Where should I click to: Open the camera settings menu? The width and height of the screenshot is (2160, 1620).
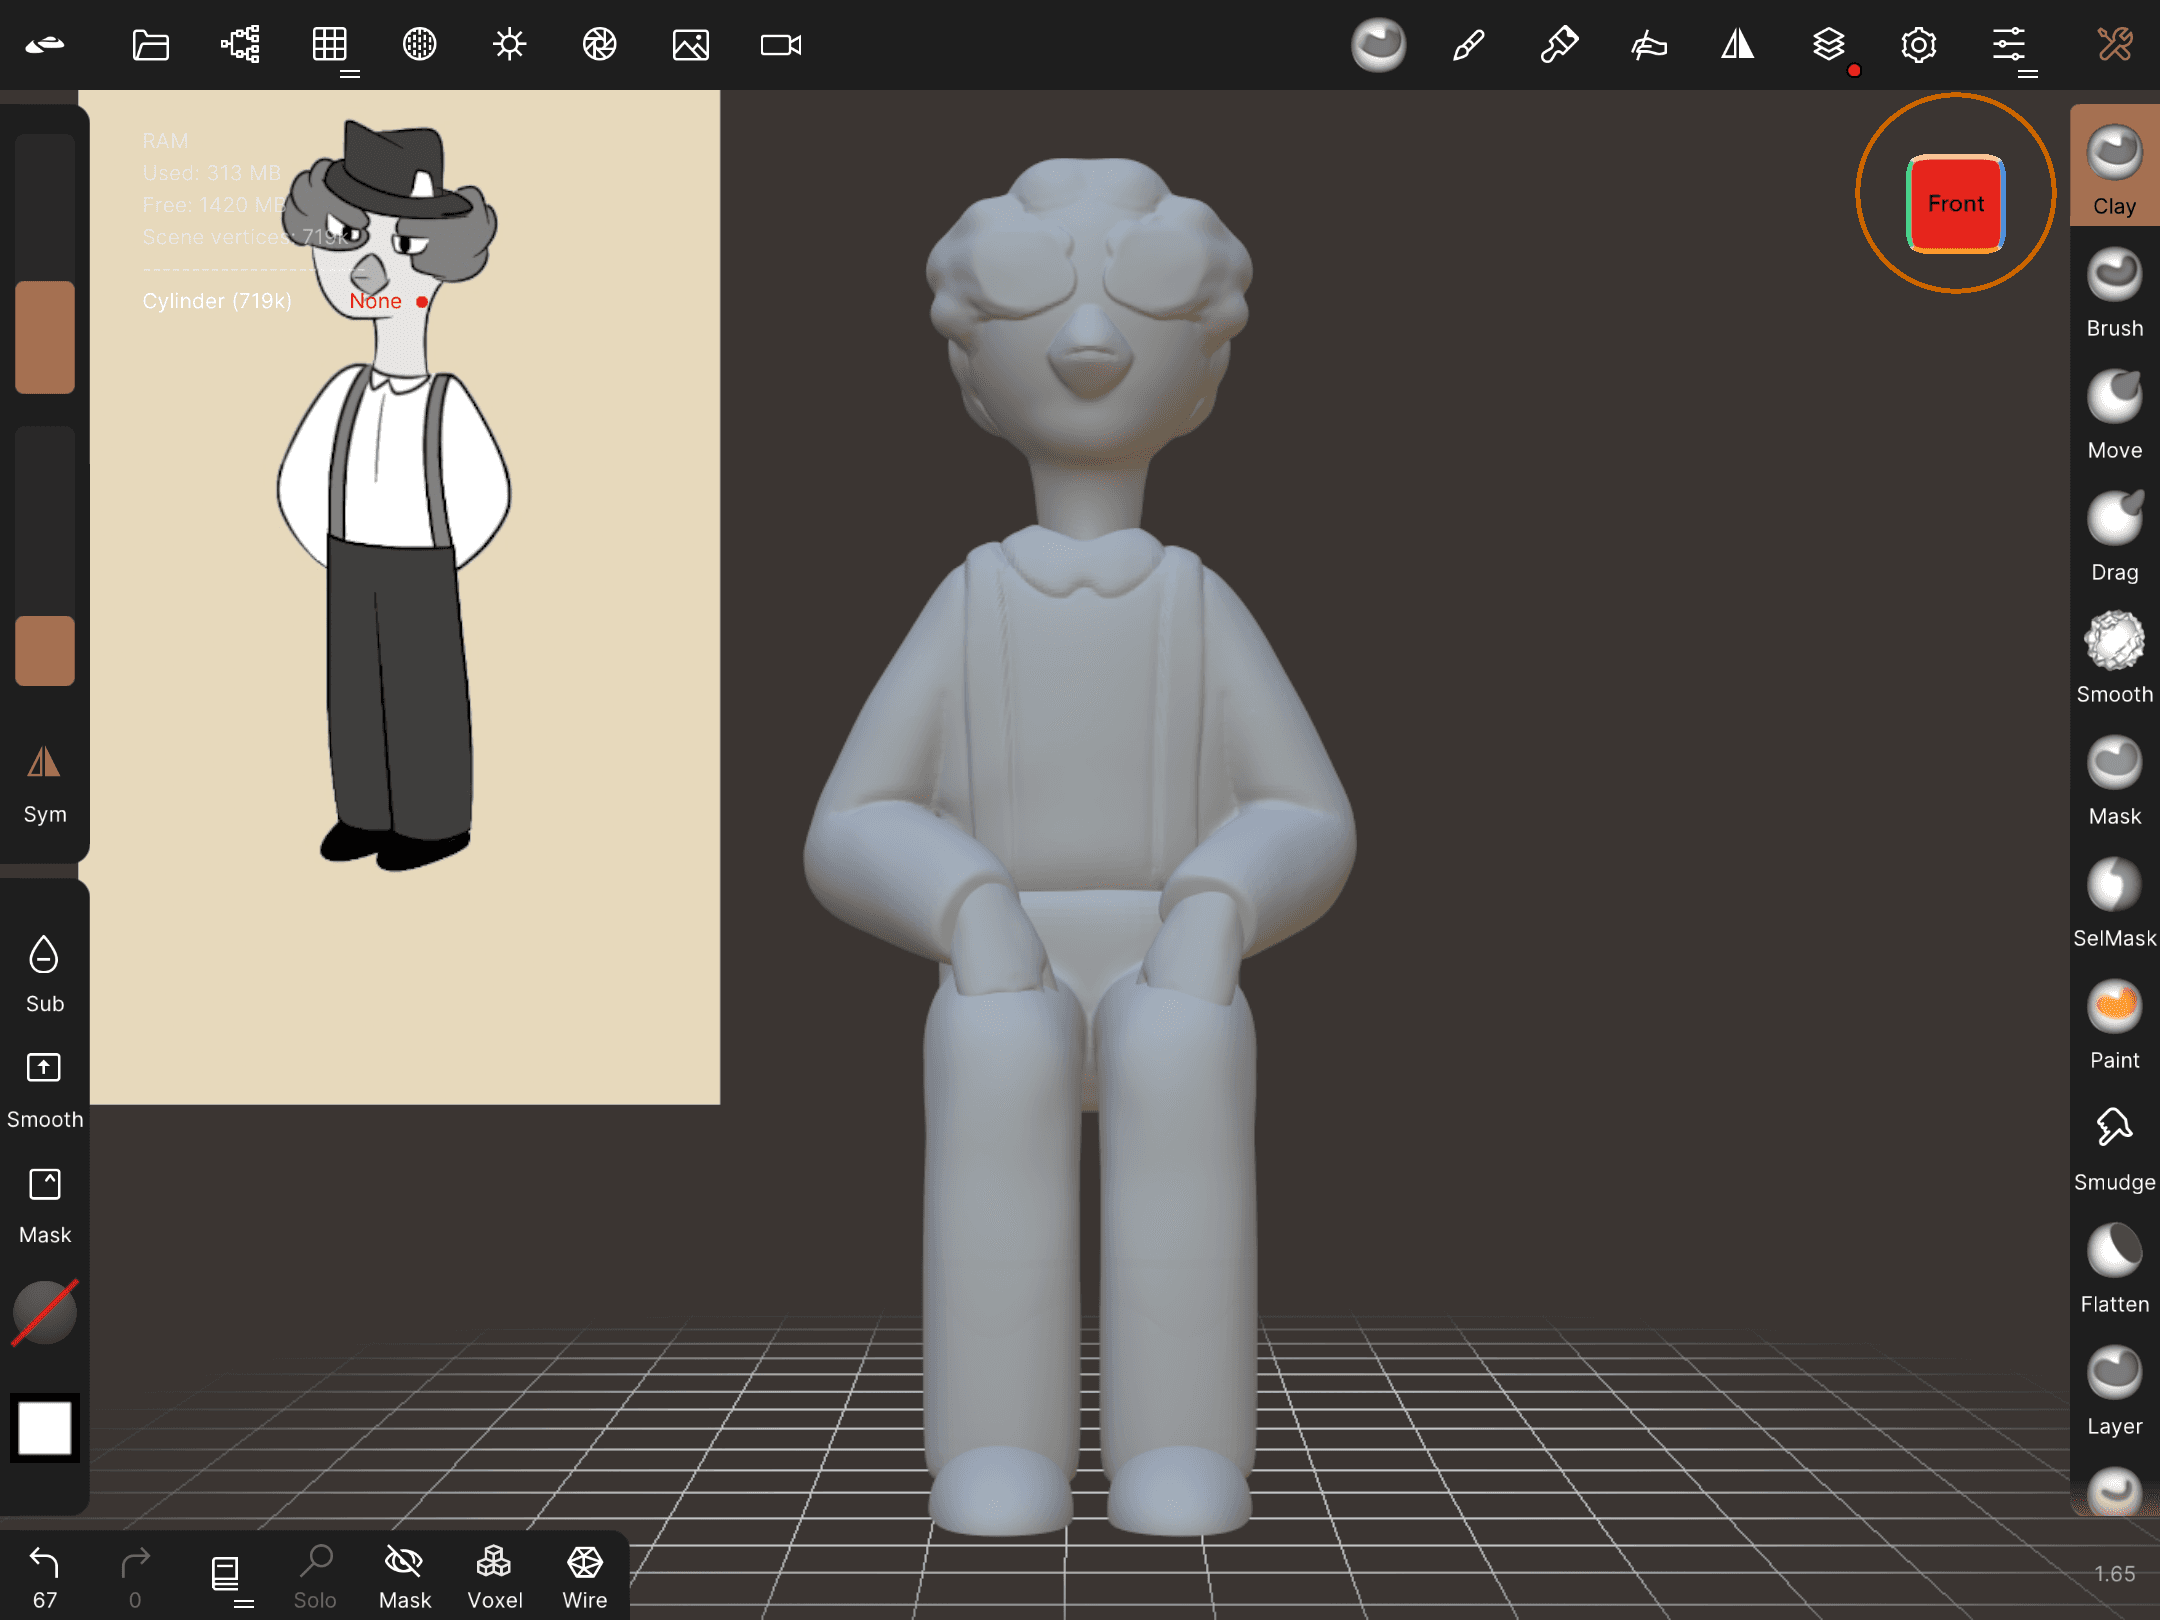780,45
